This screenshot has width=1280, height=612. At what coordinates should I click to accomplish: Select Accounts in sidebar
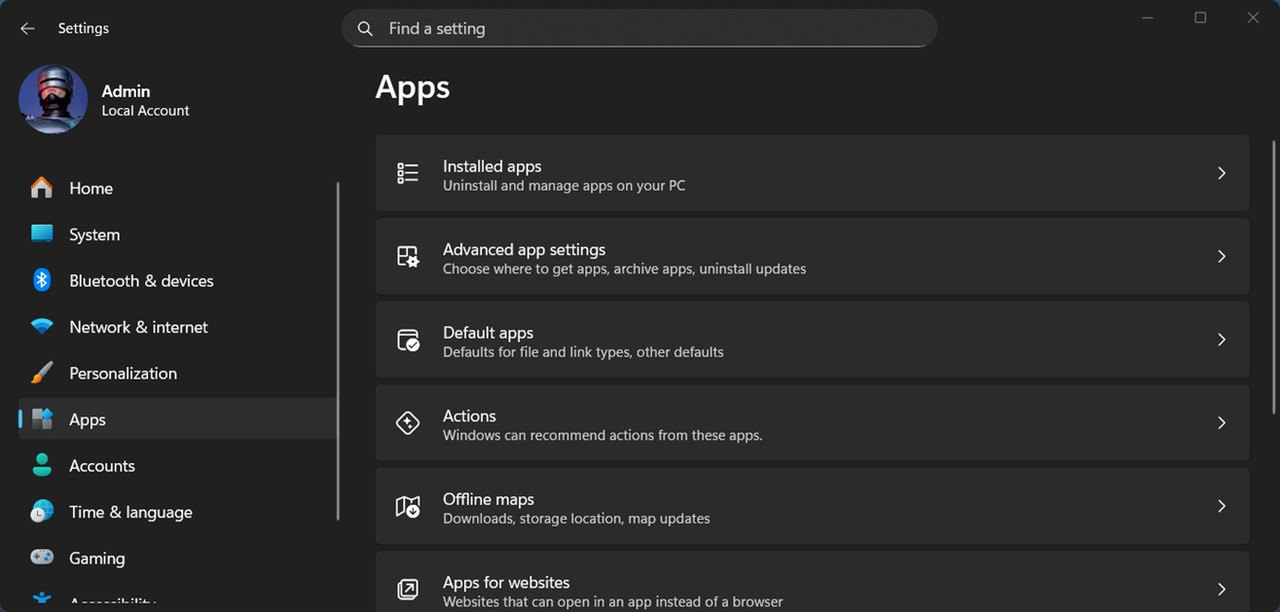(x=178, y=465)
